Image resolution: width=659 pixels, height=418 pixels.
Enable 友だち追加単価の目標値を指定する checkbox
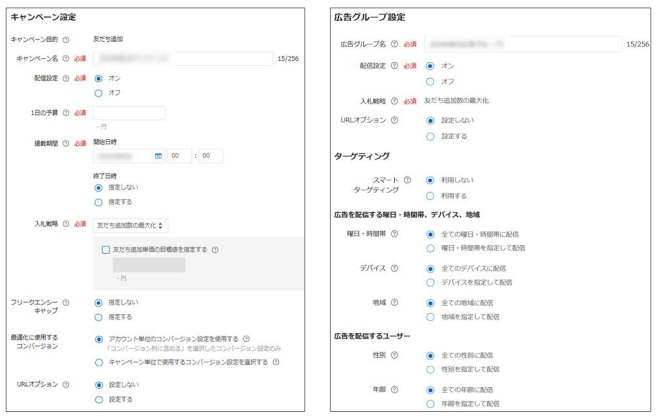[106, 250]
